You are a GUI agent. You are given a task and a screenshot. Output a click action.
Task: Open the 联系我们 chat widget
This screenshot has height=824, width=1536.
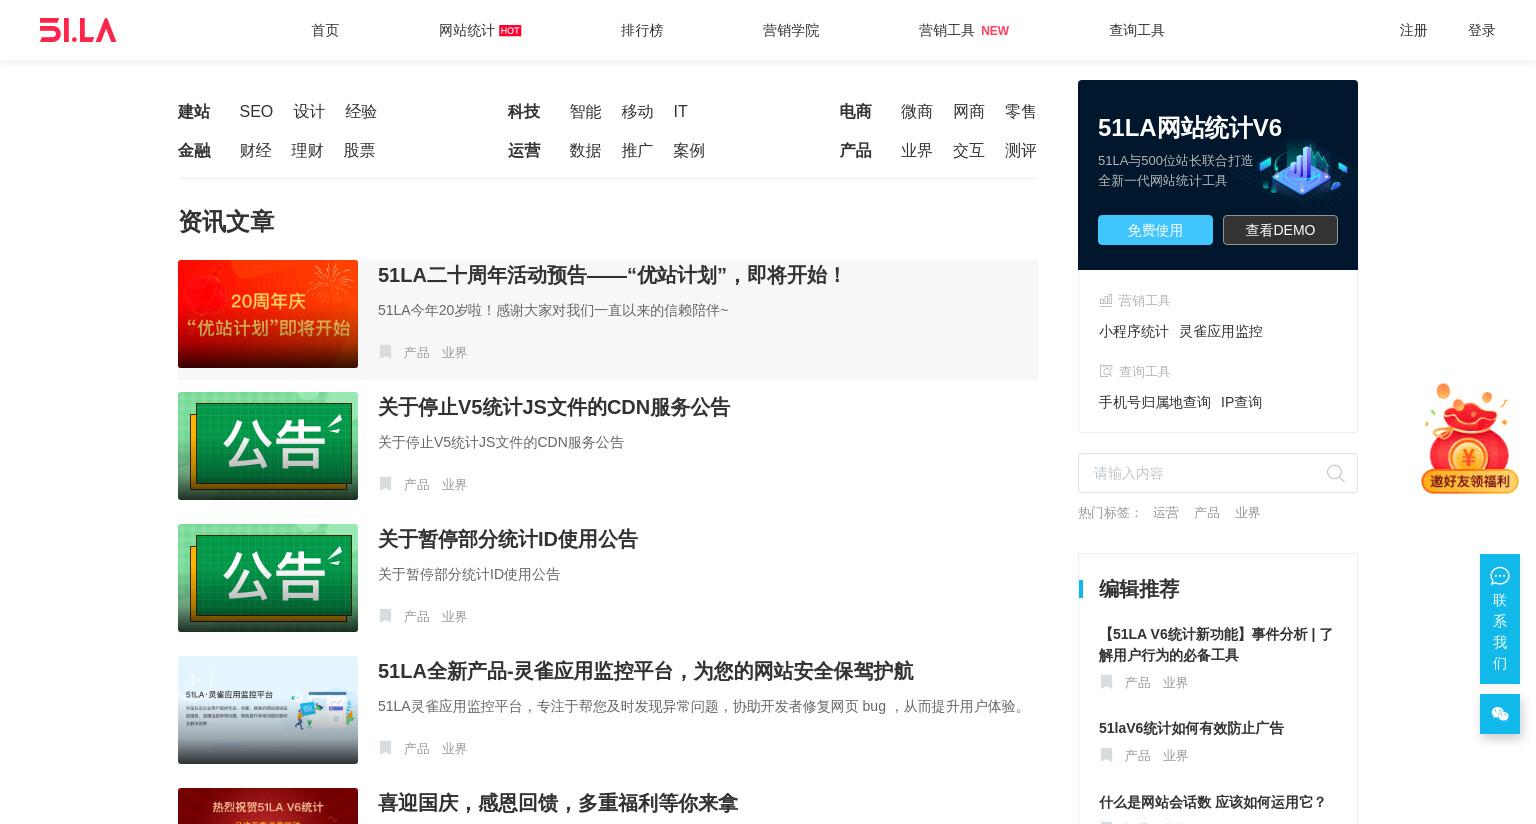pyautogui.click(x=1499, y=619)
